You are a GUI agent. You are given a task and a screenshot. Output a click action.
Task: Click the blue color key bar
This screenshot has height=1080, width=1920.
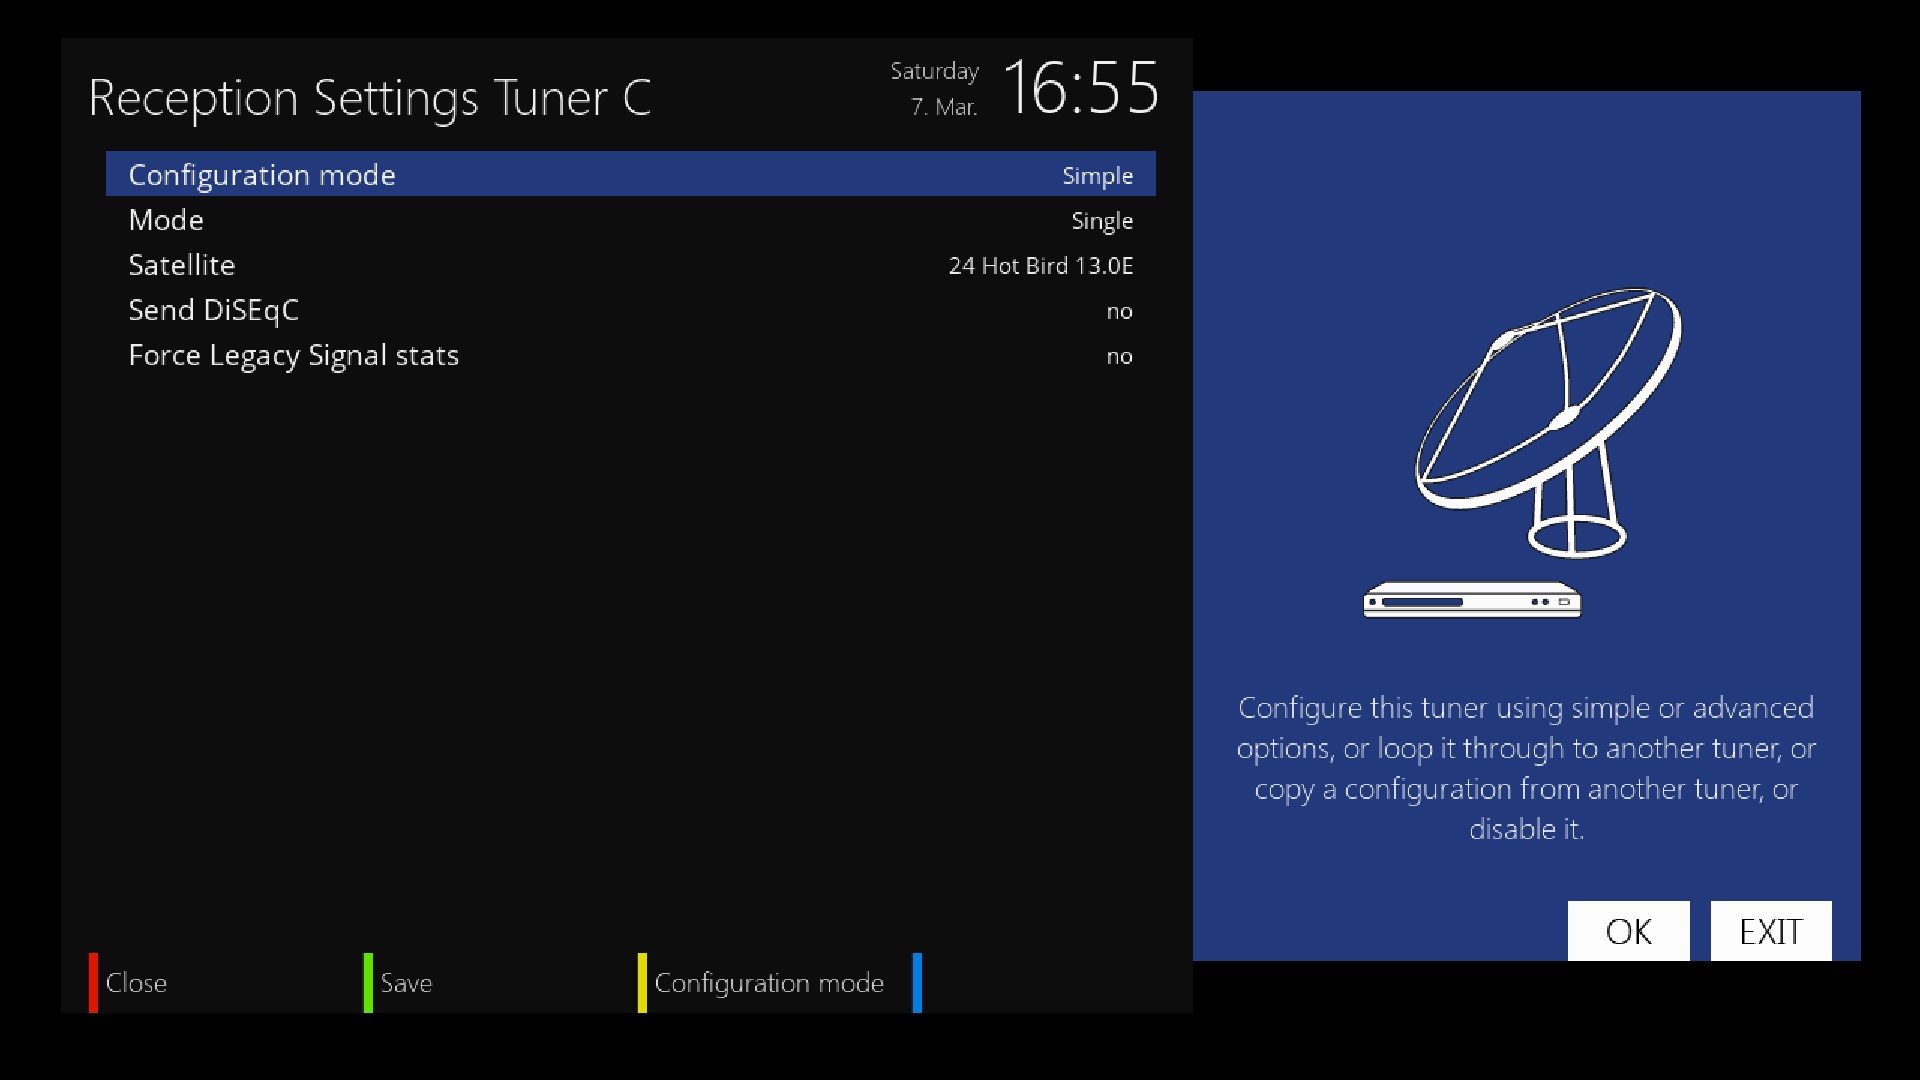[x=917, y=983]
